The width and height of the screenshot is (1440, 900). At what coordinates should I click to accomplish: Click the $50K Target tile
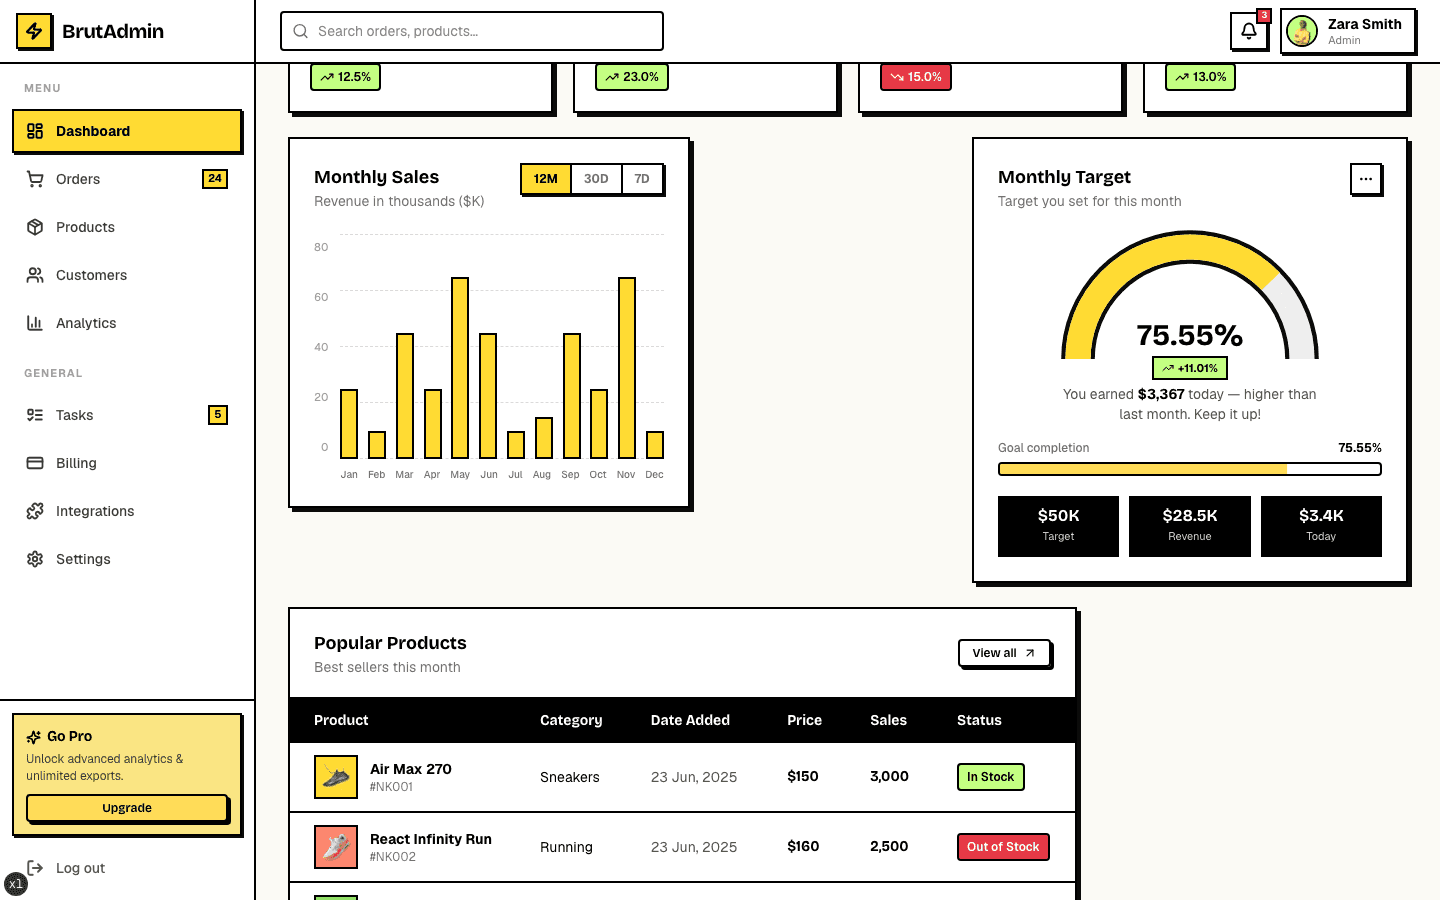coord(1058,526)
